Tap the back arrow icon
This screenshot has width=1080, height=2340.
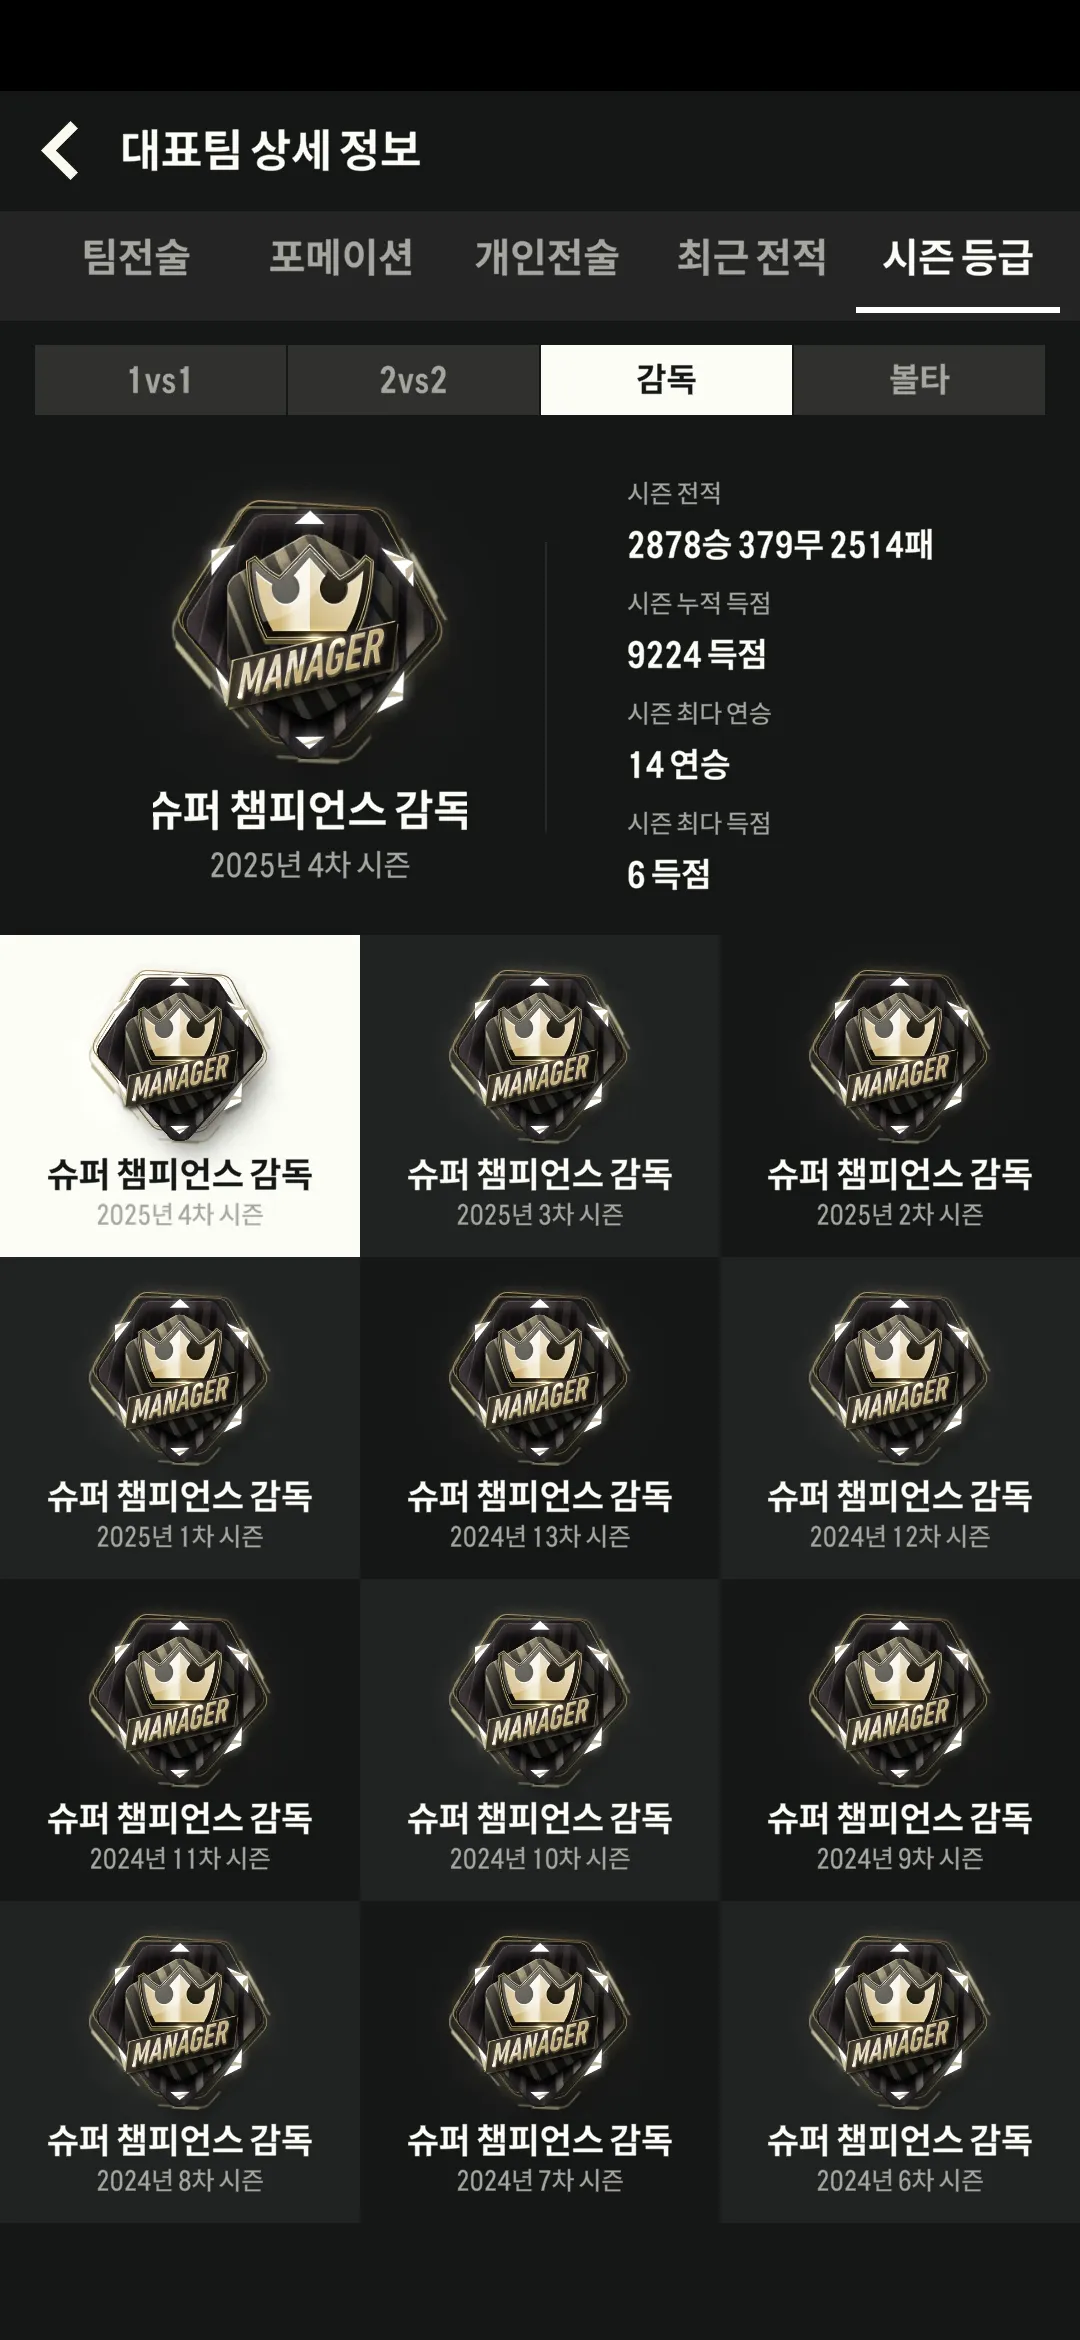coord(60,151)
